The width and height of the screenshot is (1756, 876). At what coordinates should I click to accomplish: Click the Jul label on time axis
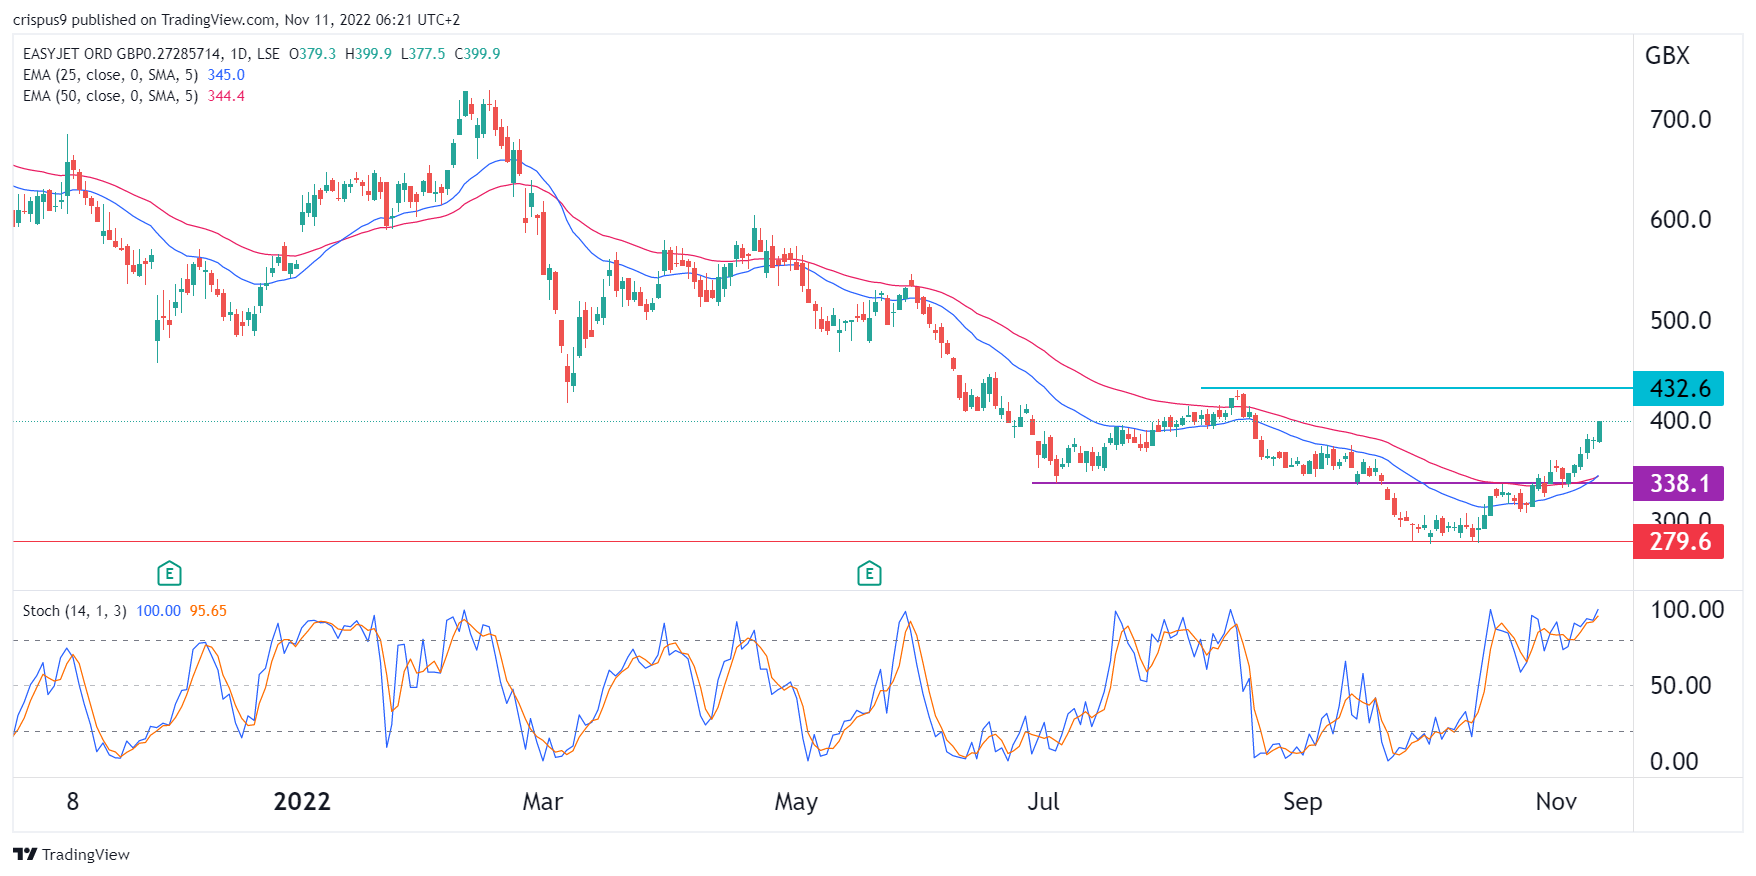click(x=1043, y=802)
